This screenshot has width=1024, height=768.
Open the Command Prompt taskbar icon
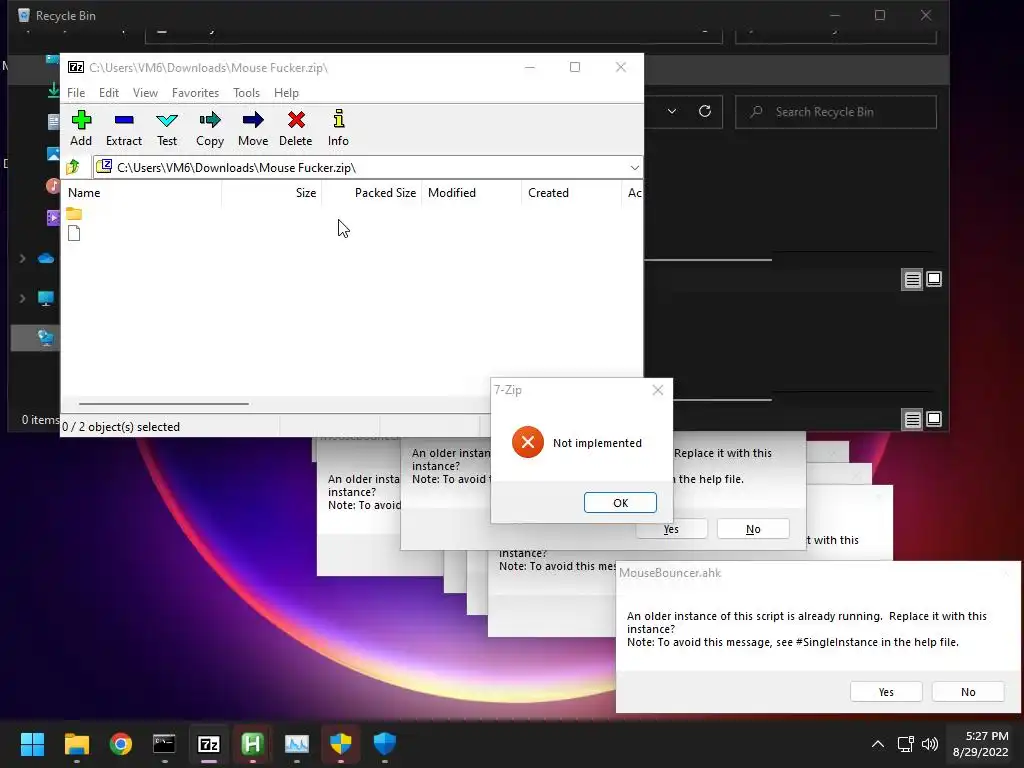[165, 743]
